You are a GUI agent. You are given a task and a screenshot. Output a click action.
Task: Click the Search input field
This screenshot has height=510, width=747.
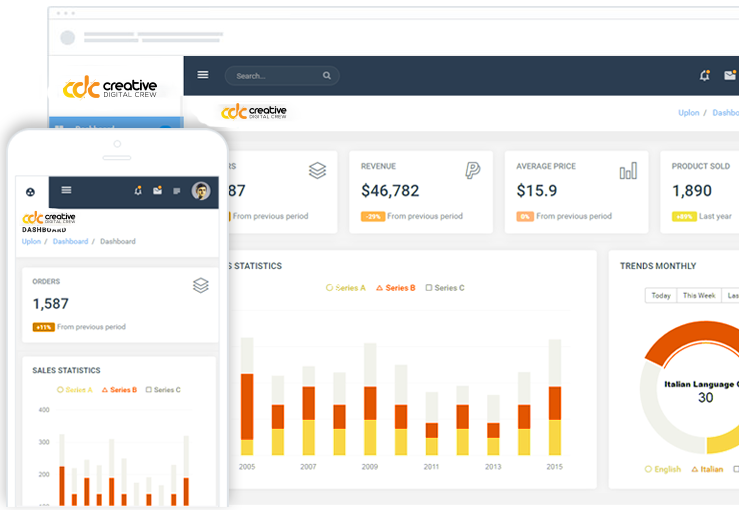[x=282, y=76]
